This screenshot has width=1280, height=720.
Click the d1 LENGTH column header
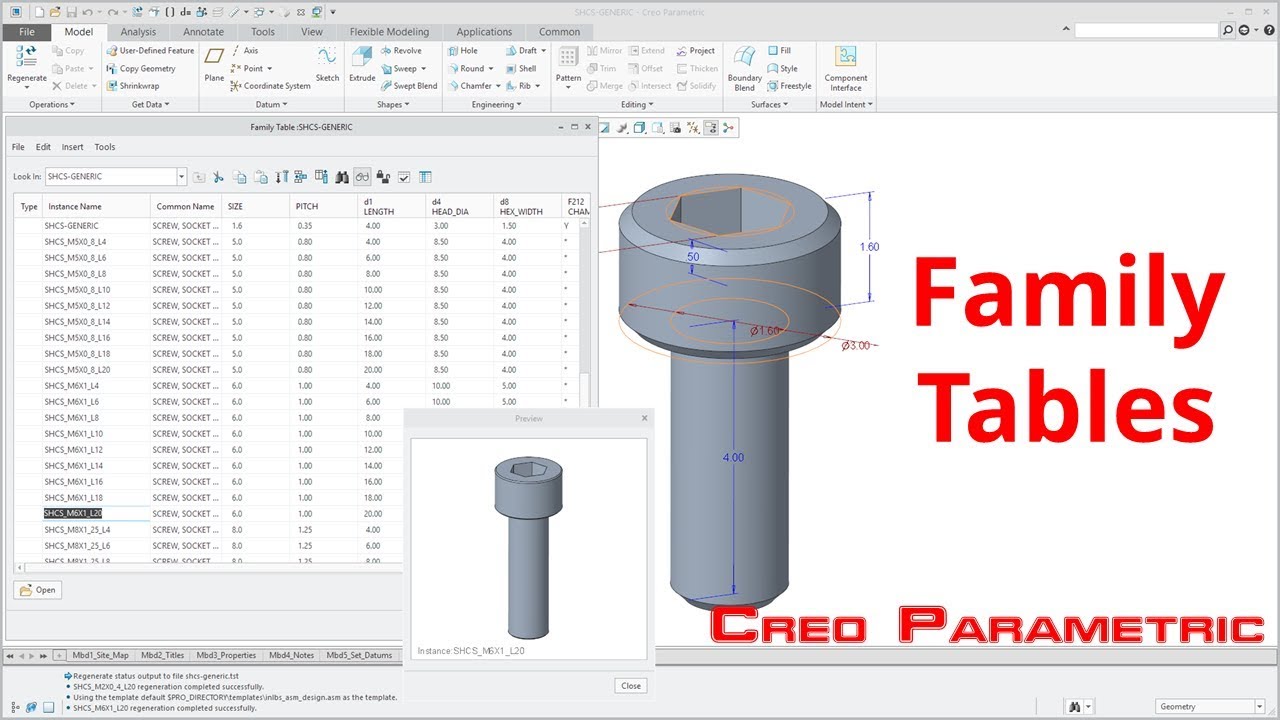click(x=392, y=206)
